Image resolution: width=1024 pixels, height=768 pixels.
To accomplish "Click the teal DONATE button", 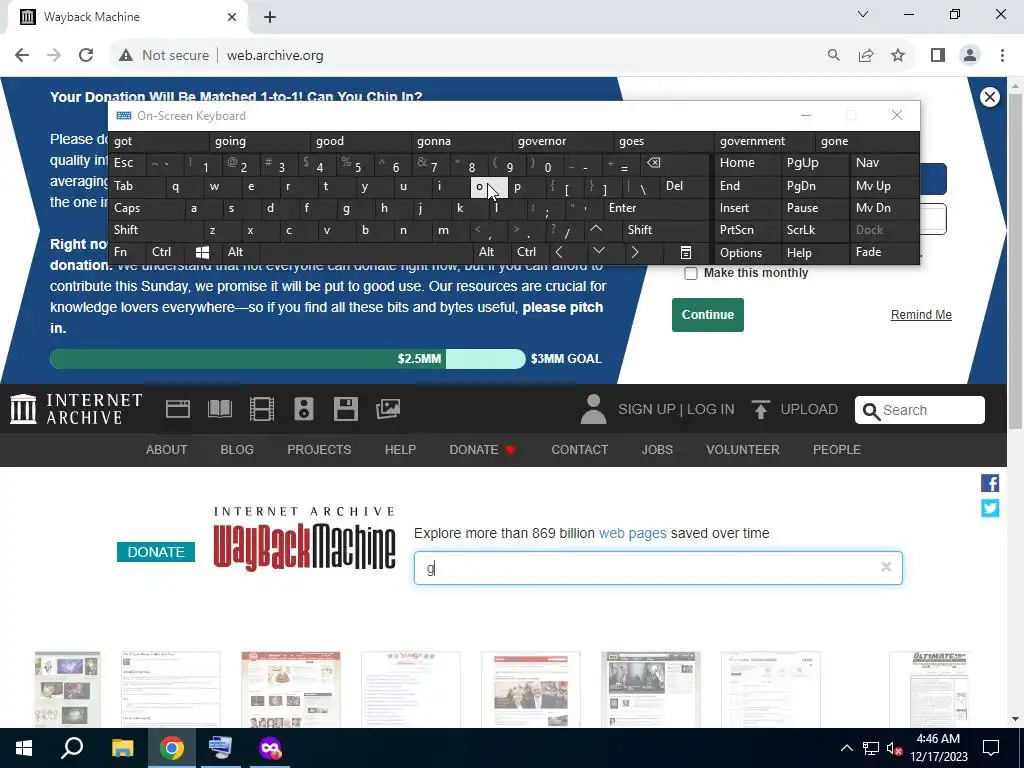I will pyautogui.click(x=156, y=552).
